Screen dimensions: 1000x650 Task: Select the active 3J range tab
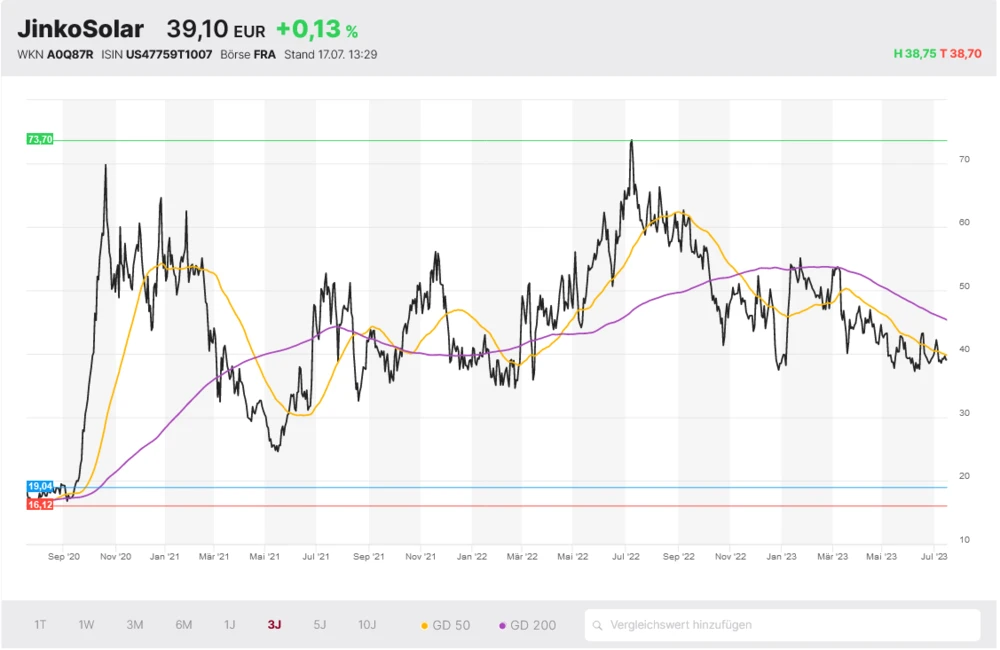click(274, 625)
